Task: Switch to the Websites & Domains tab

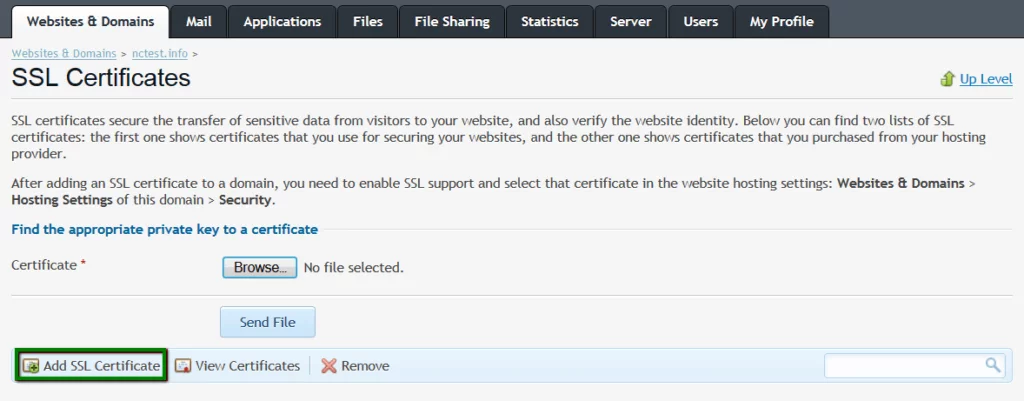Action: coord(90,21)
